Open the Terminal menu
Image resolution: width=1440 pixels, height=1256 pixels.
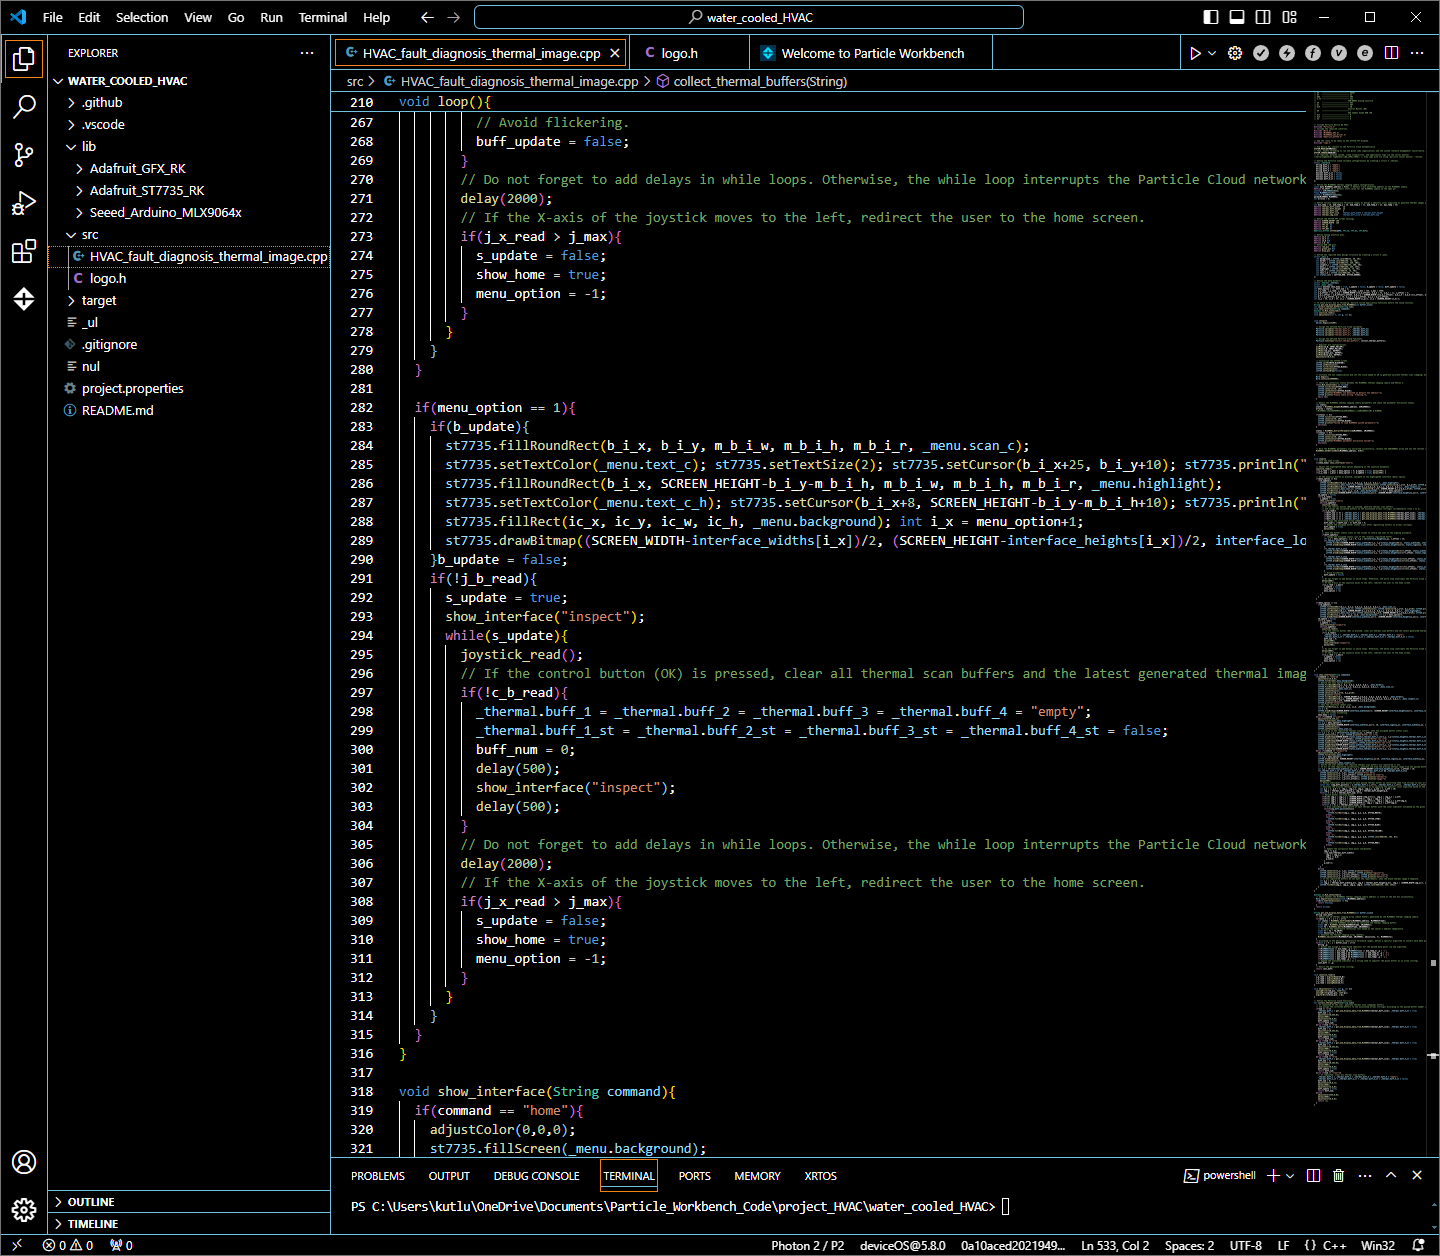tap(322, 17)
